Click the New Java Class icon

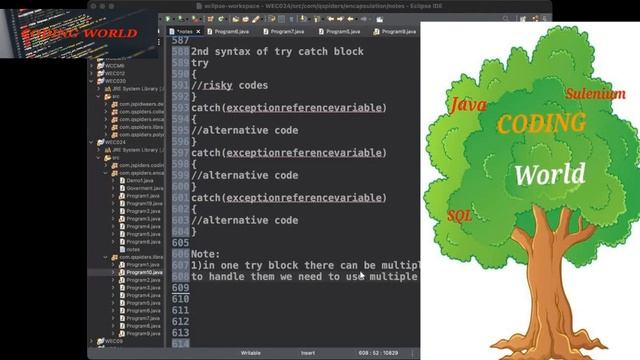pos(221,19)
